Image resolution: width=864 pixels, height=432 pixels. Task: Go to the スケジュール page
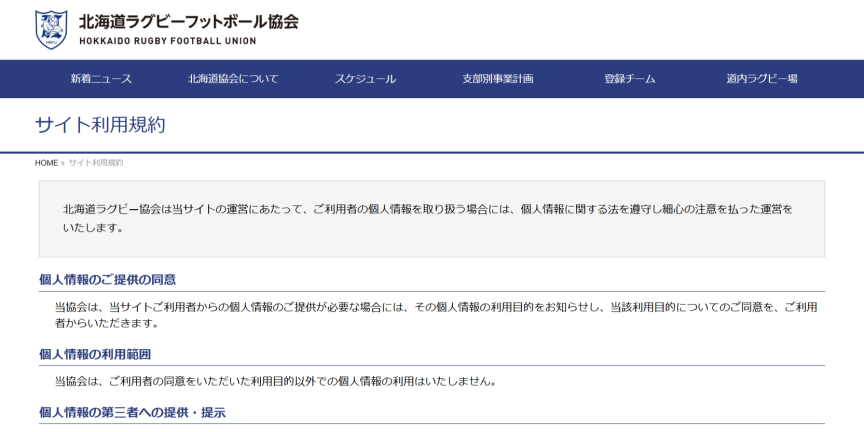(365, 79)
